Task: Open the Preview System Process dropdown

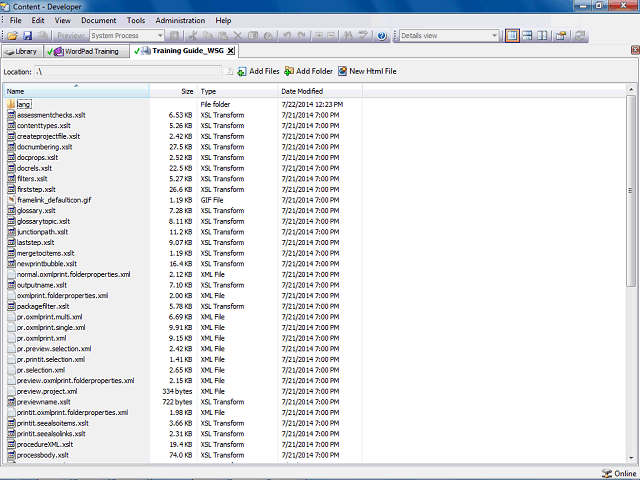Action: (x=160, y=36)
